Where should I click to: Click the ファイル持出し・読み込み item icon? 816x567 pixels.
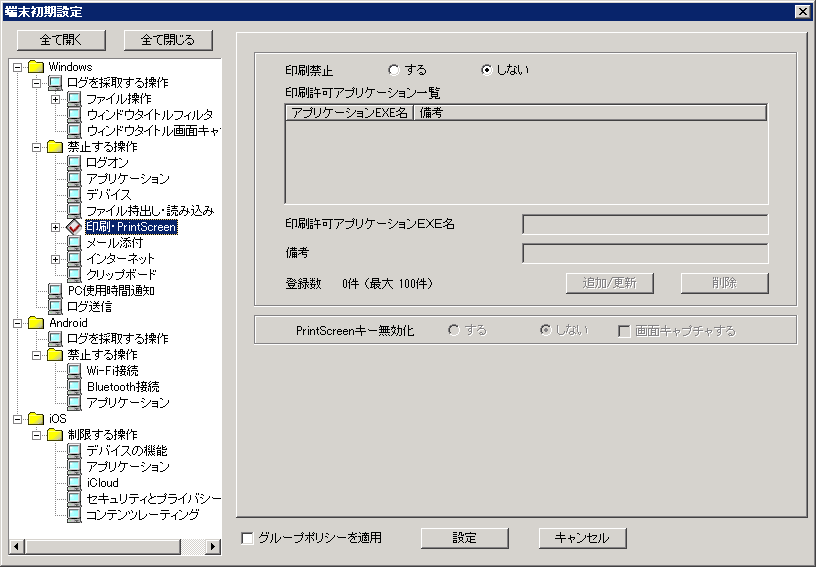74,211
